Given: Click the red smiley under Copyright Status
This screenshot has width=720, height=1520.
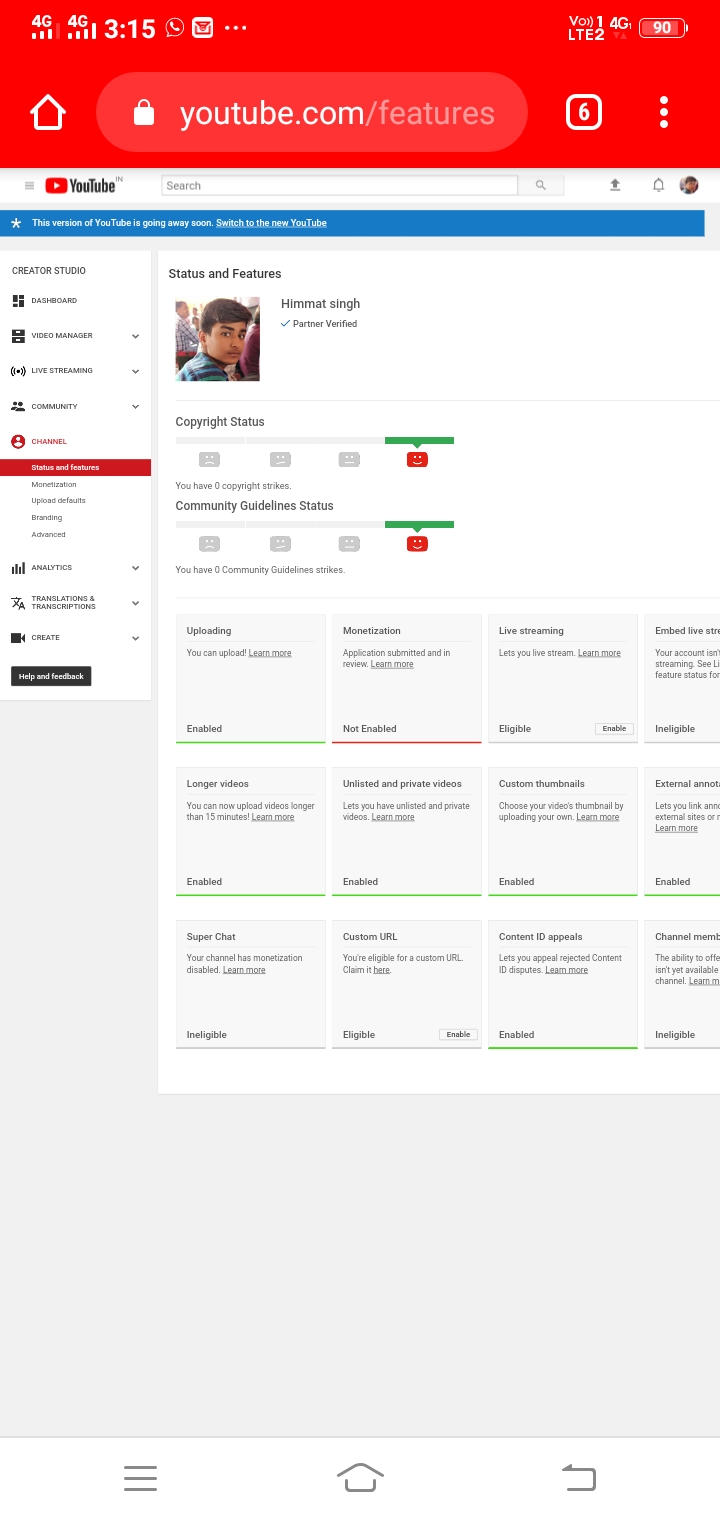Looking at the screenshot, I should tap(418, 459).
